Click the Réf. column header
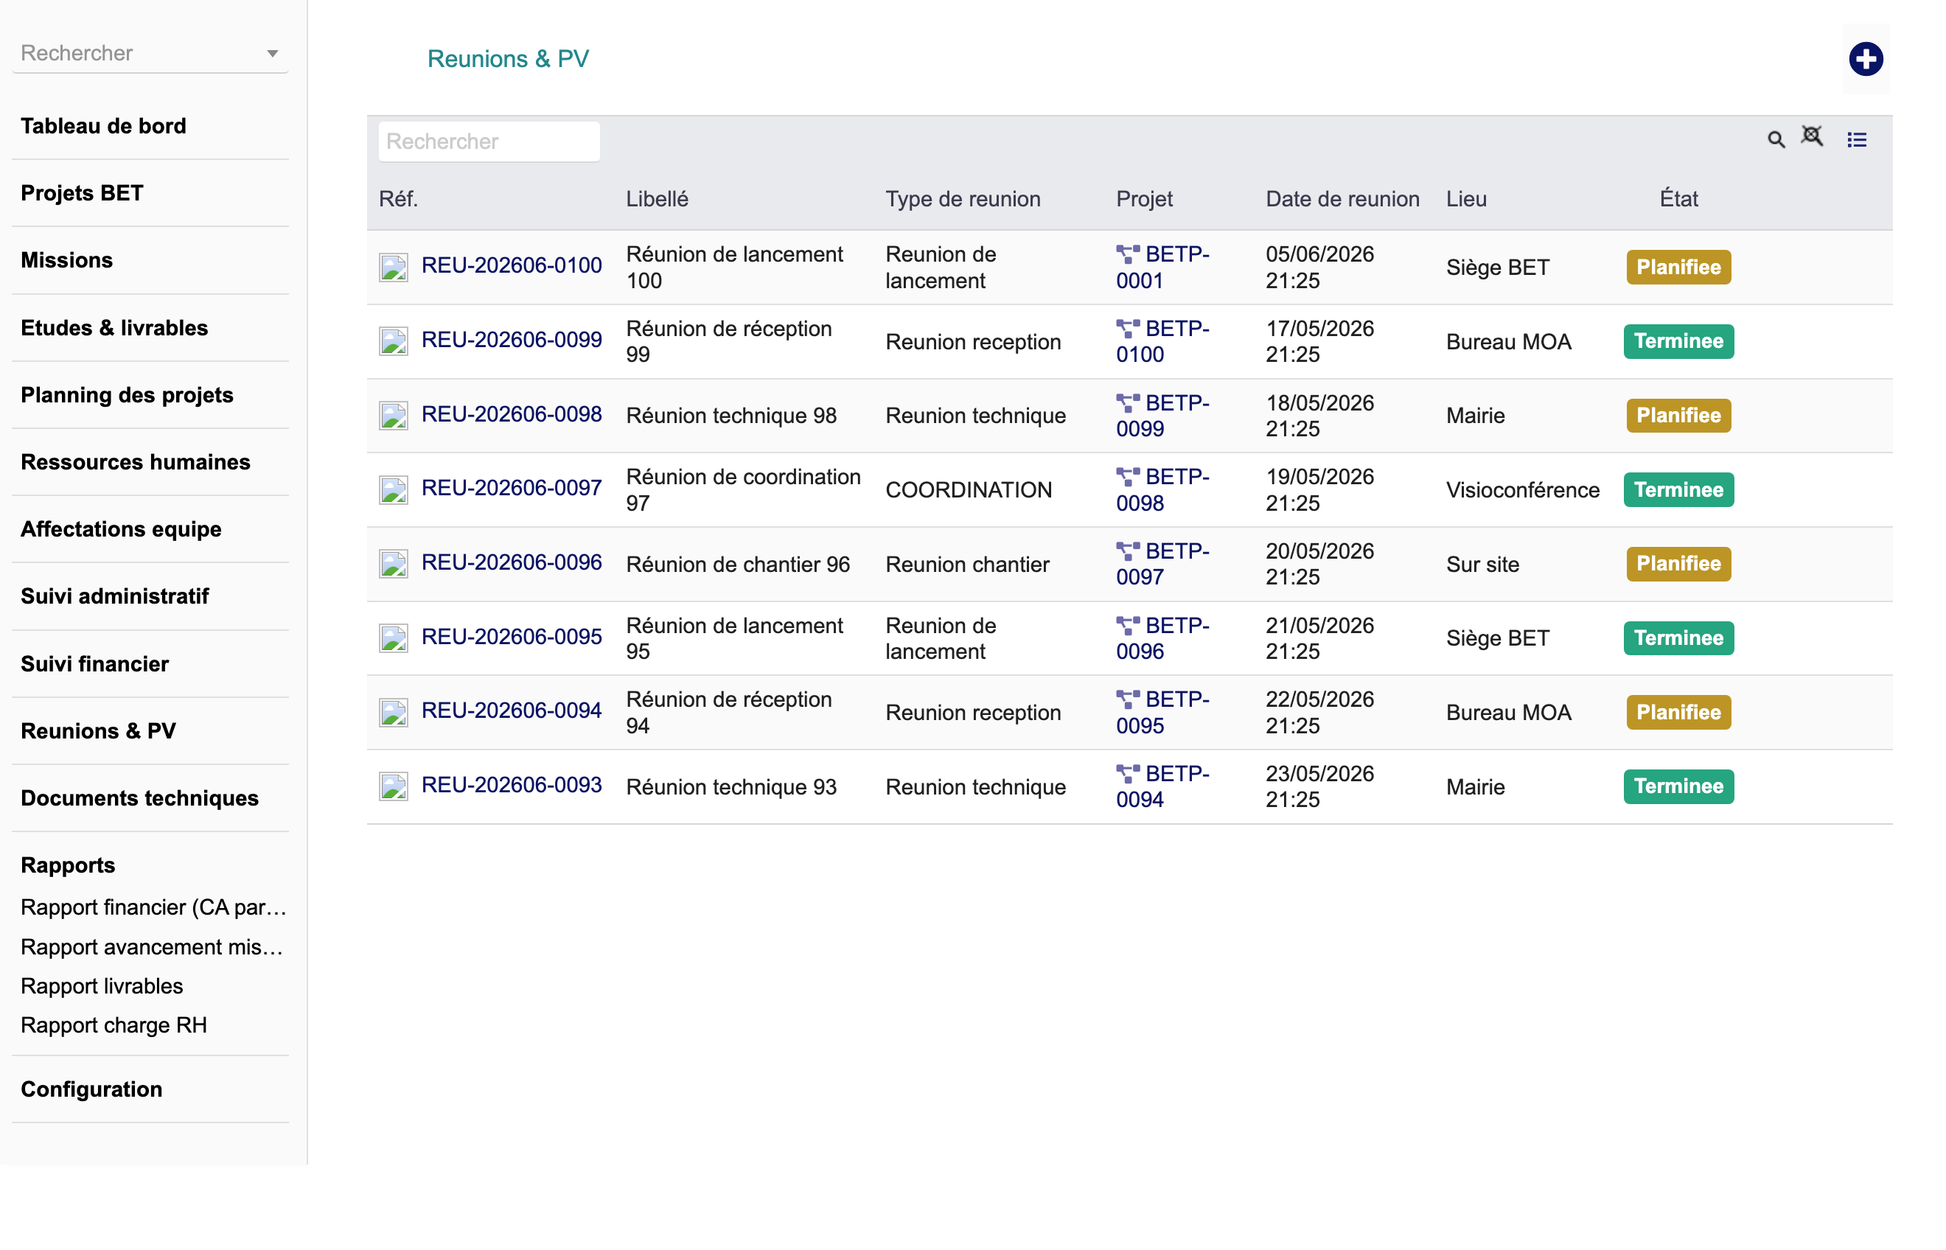 click(398, 199)
